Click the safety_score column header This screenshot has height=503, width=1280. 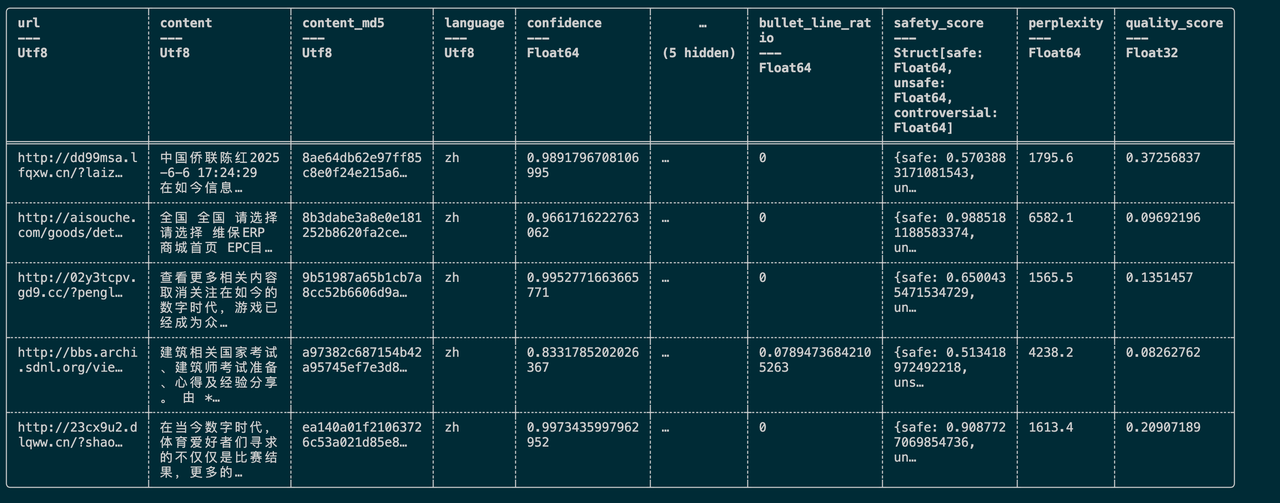pos(938,23)
